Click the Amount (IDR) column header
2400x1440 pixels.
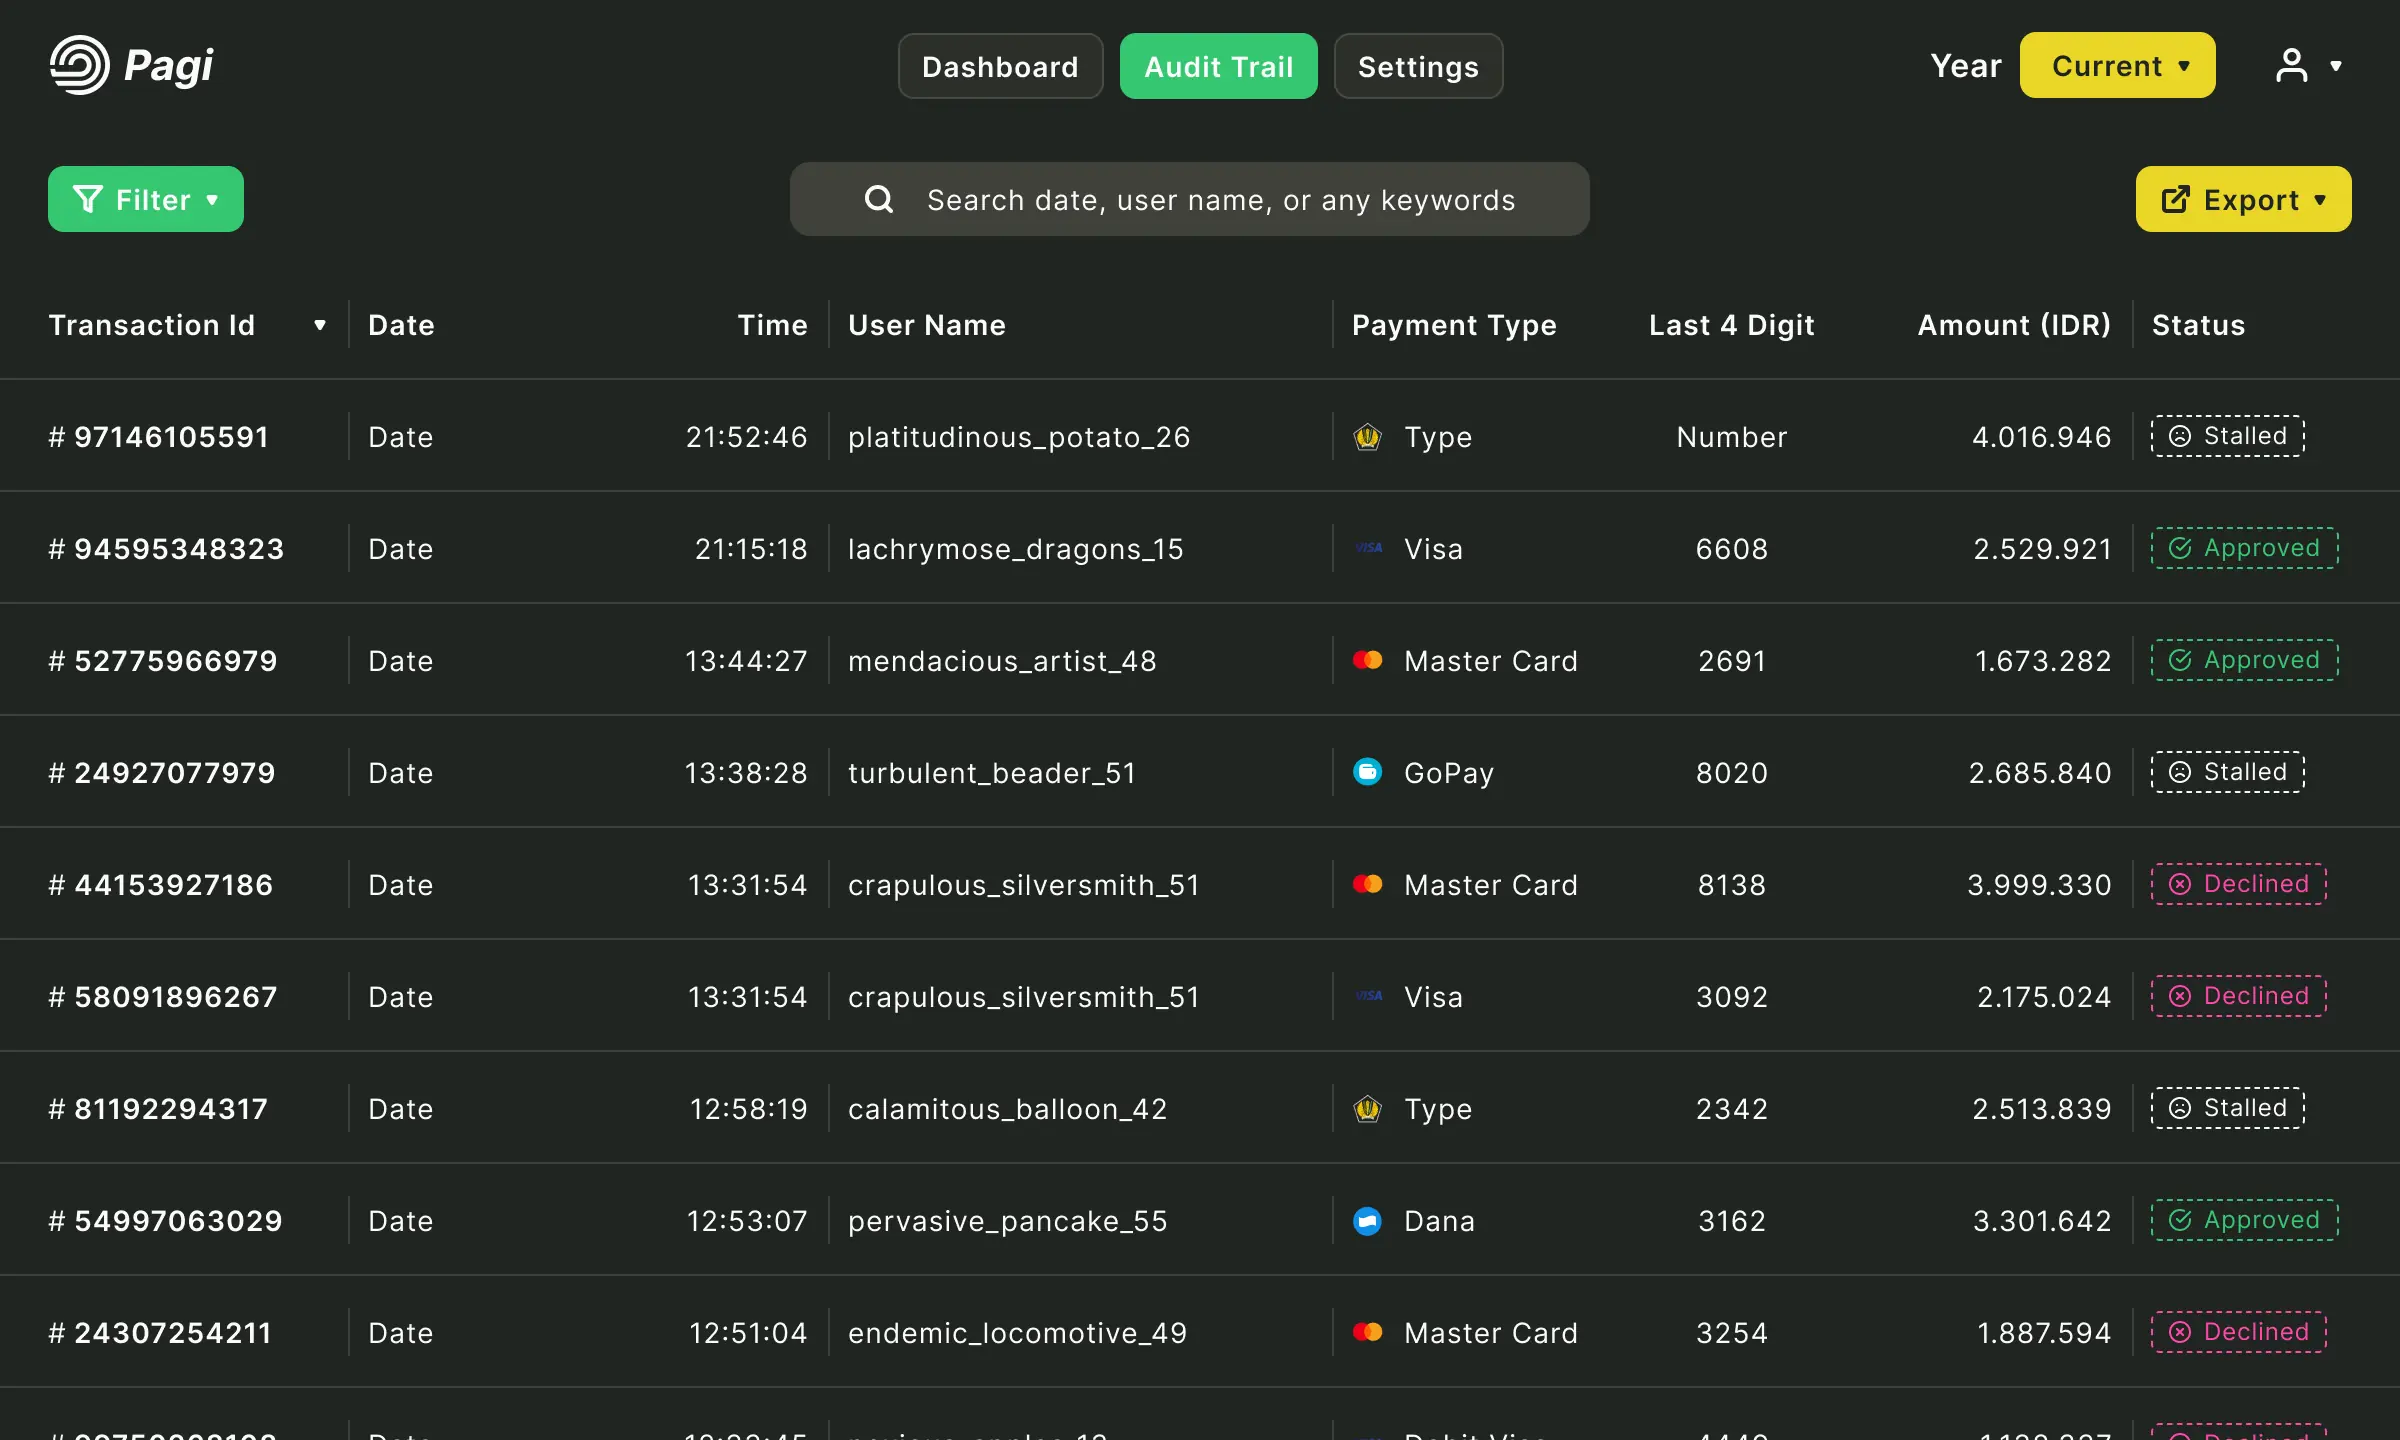tap(2014, 325)
